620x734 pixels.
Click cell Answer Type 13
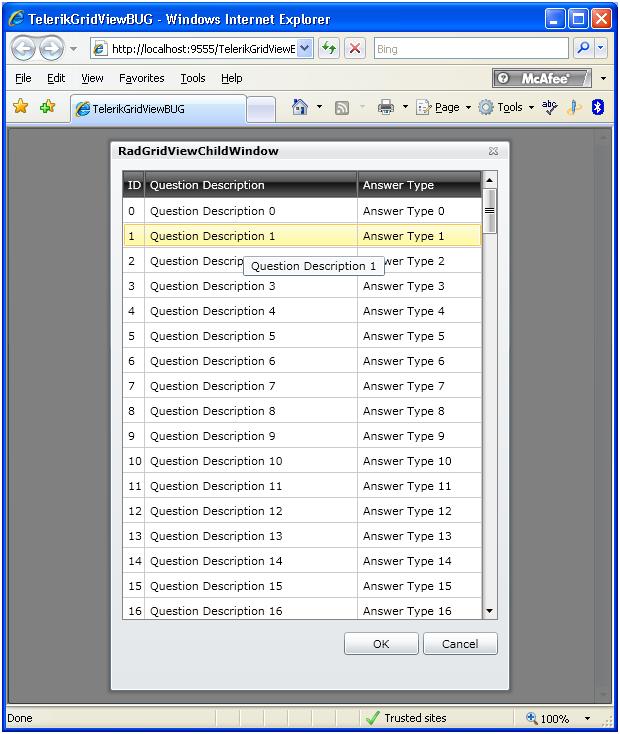pyautogui.click(x=420, y=536)
